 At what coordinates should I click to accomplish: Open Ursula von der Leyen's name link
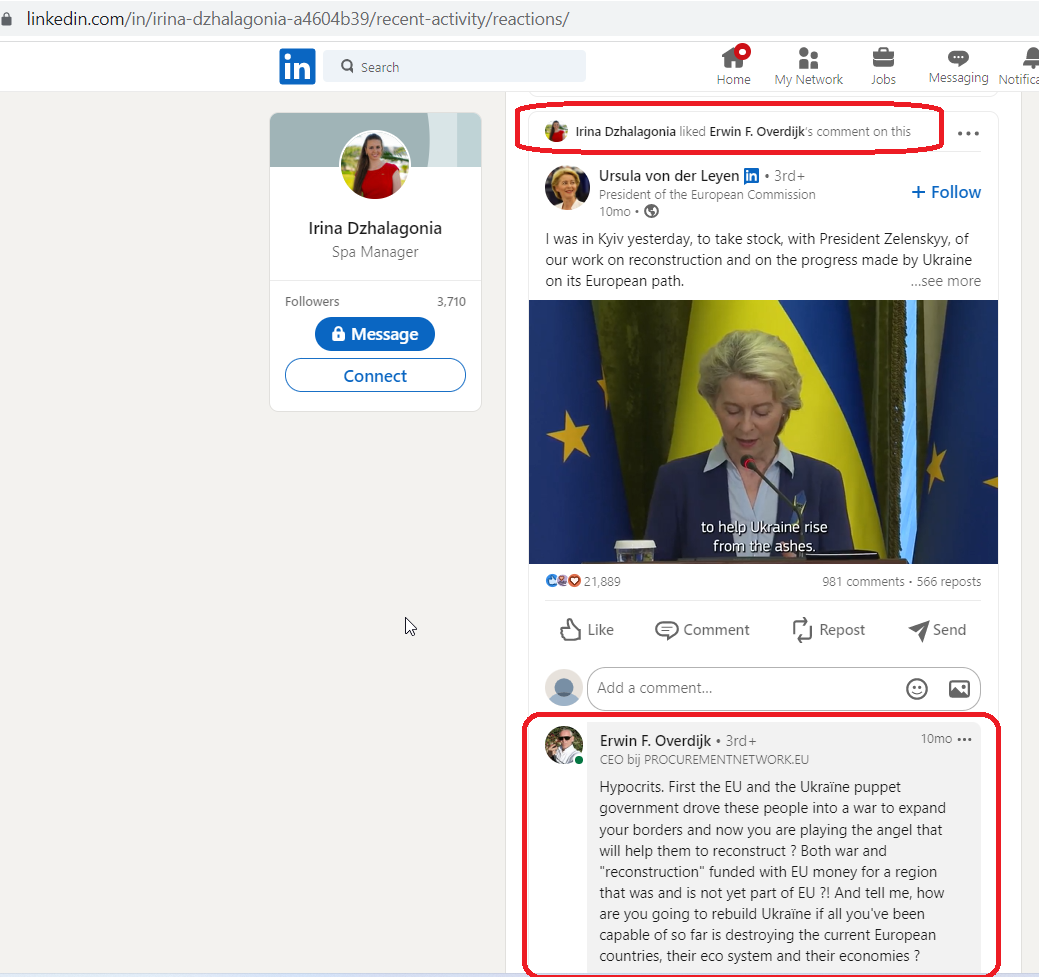click(669, 176)
